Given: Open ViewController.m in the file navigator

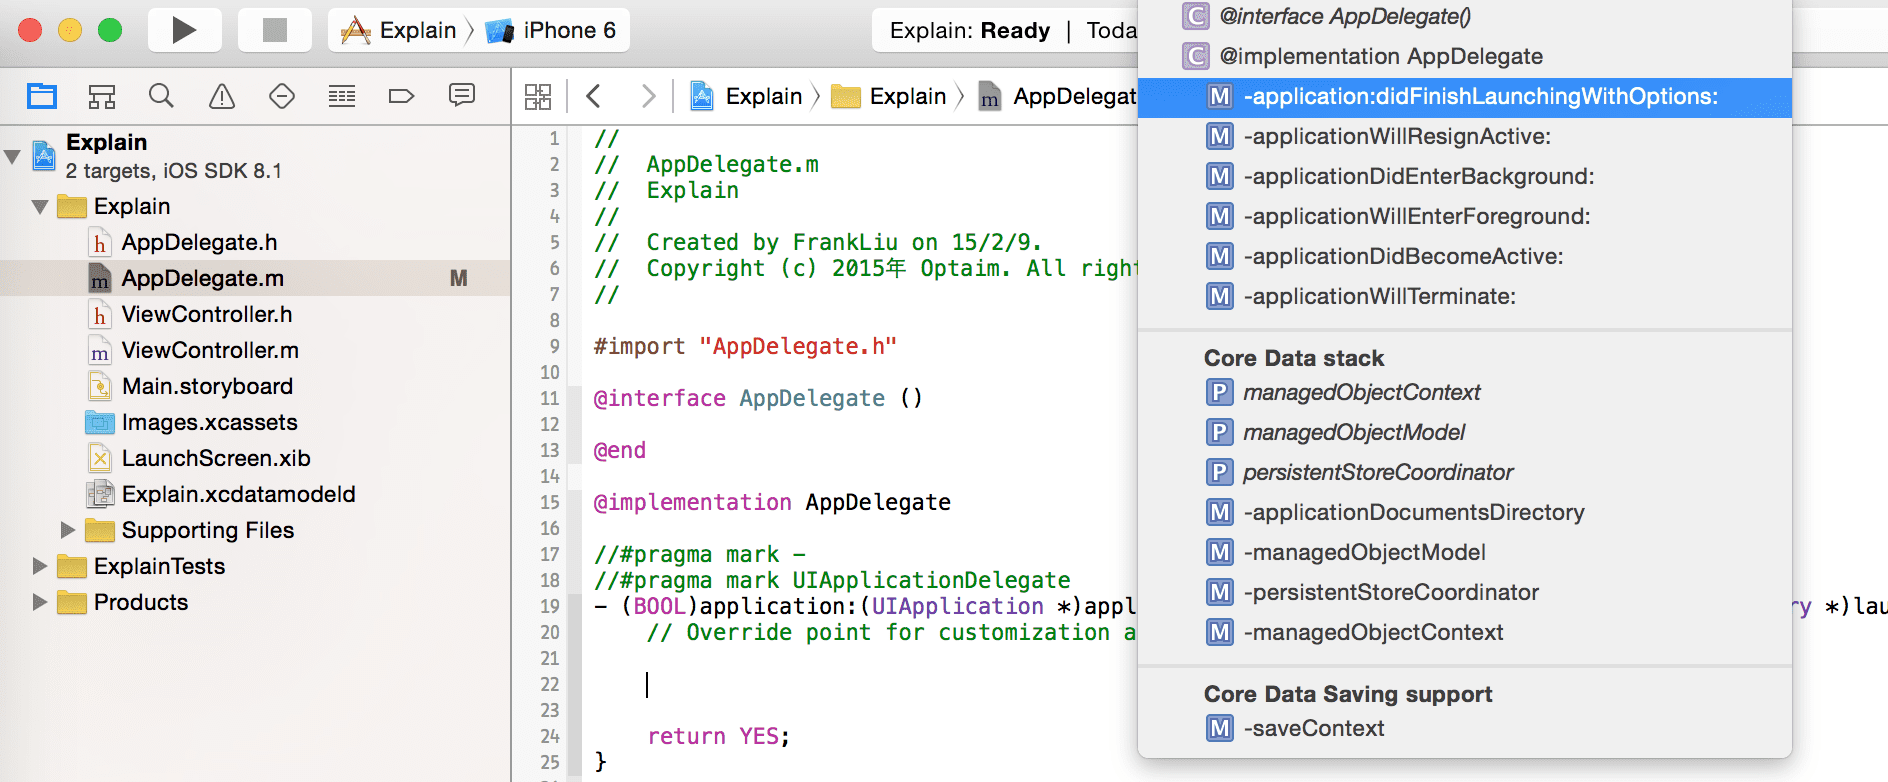Looking at the screenshot, I should (210, 350).
